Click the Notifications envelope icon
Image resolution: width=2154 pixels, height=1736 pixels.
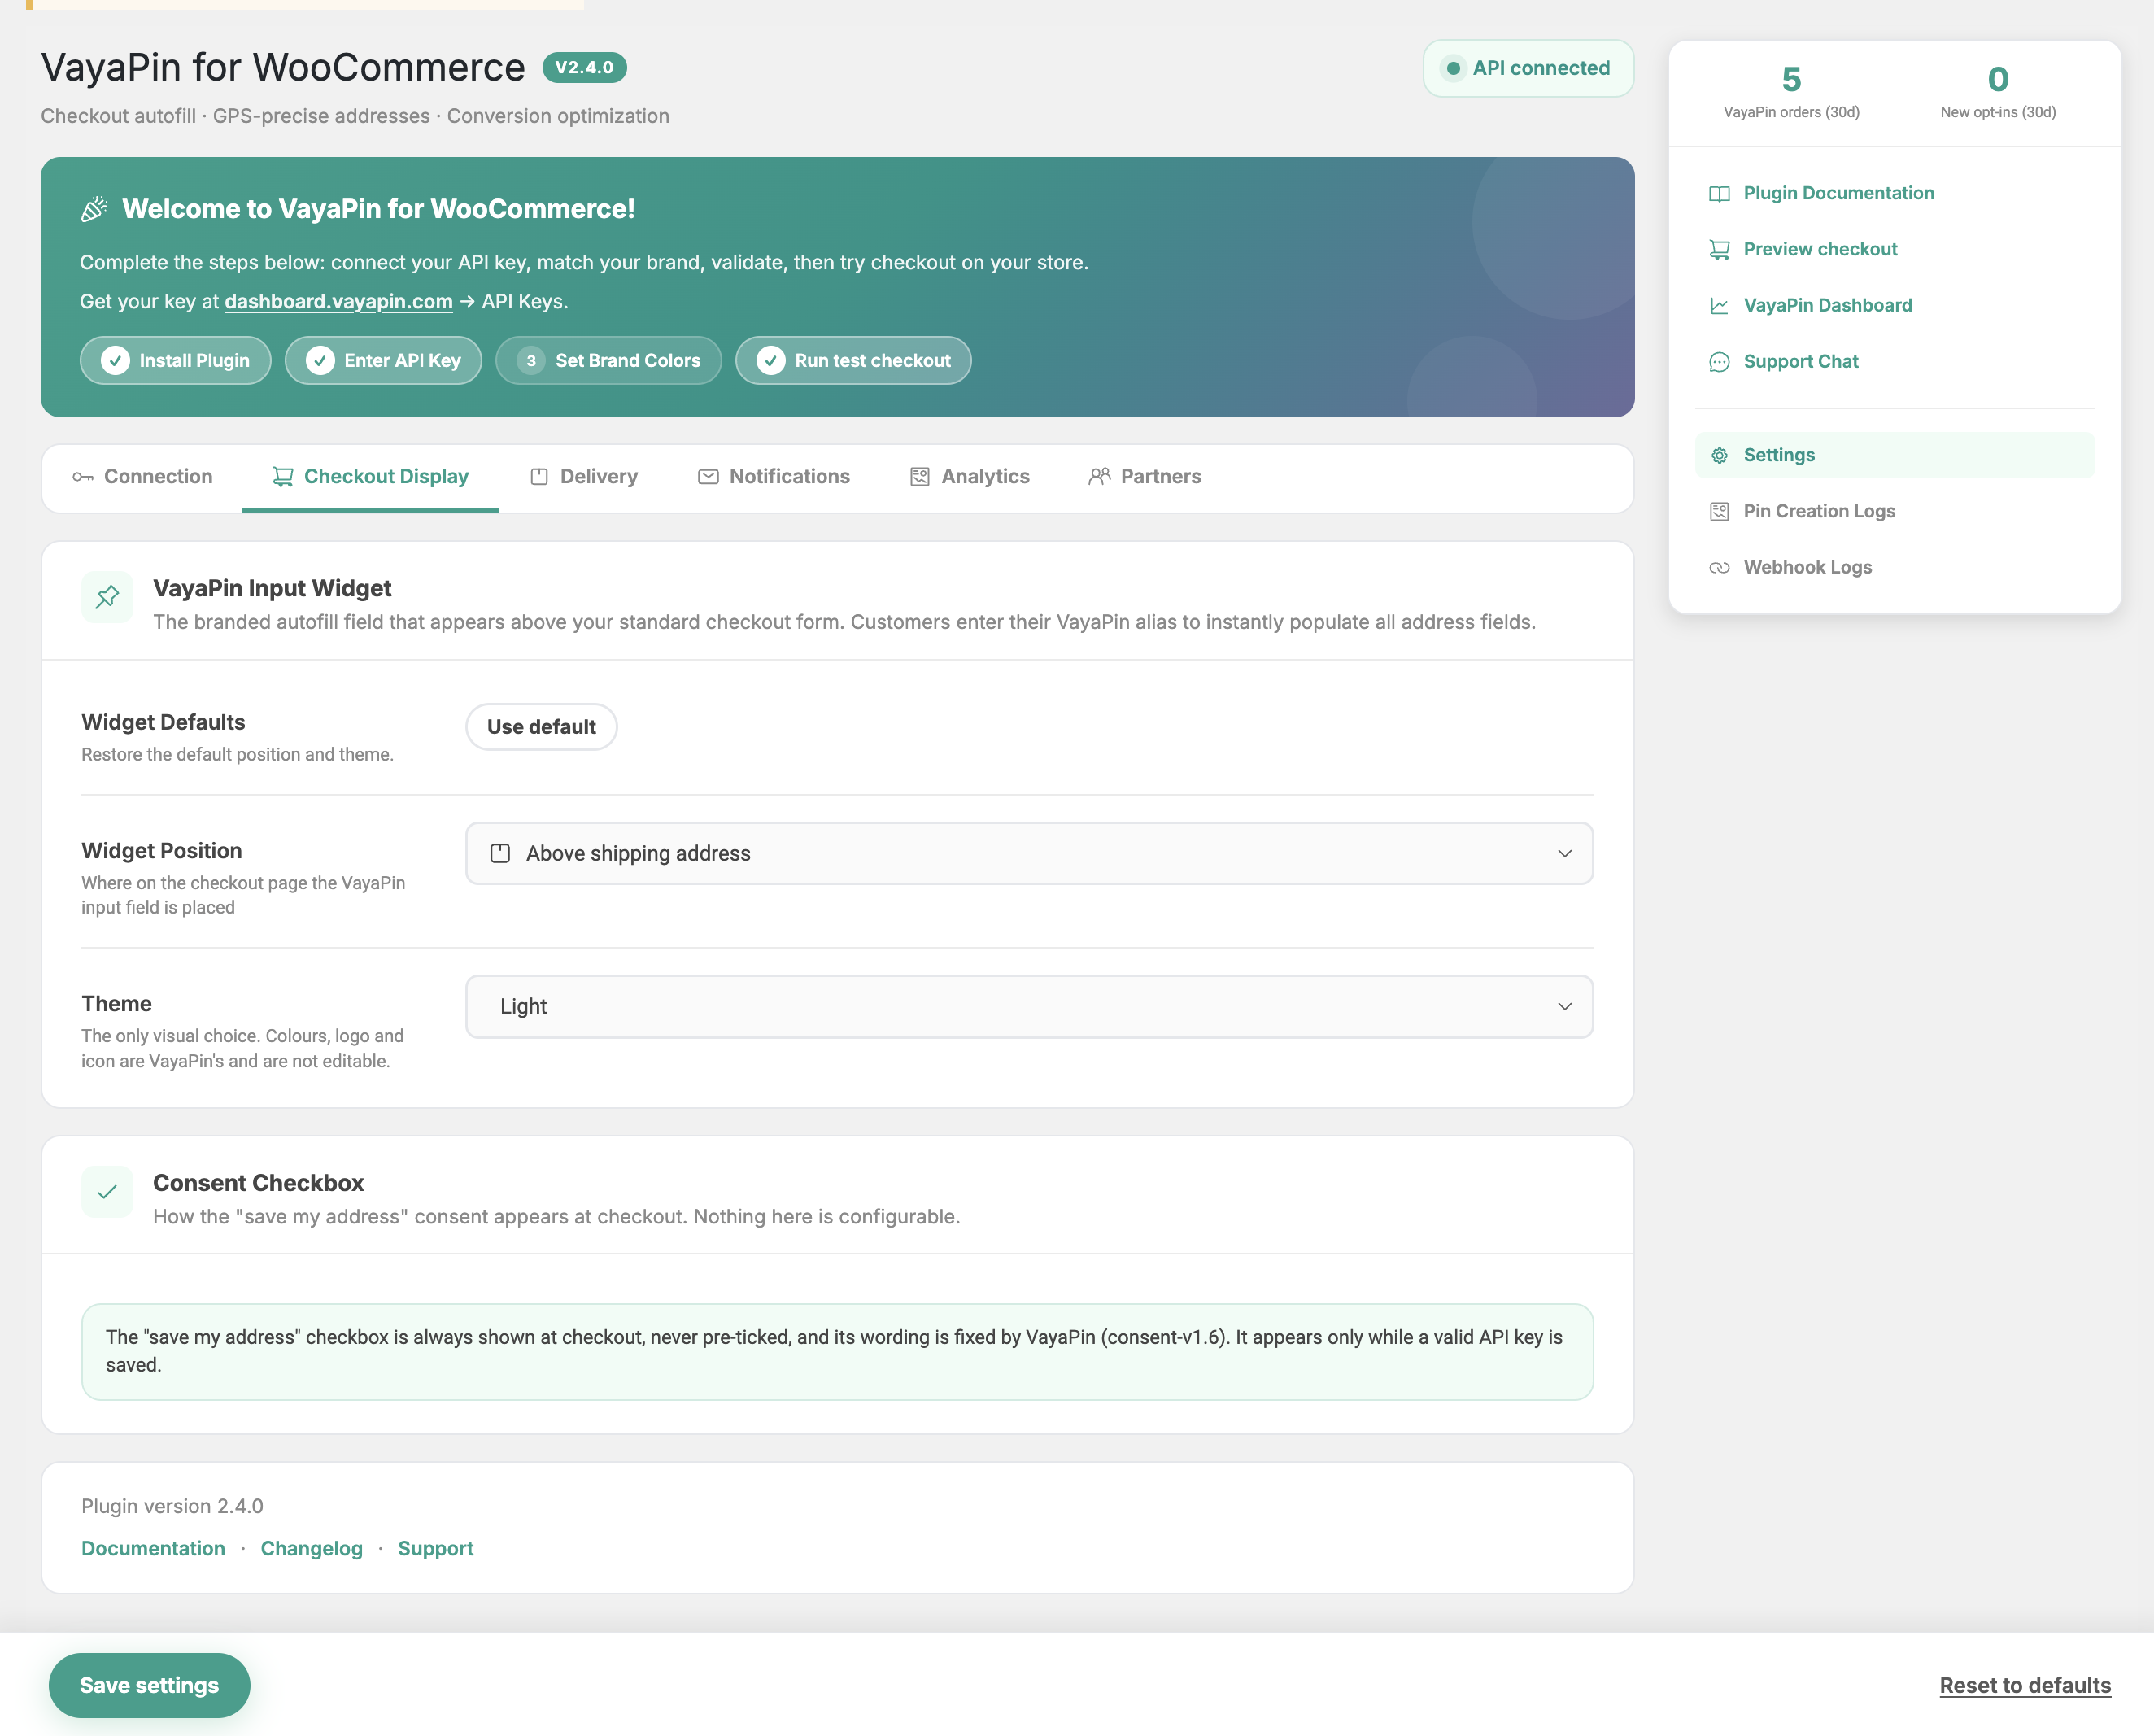(x=708, y=477)
